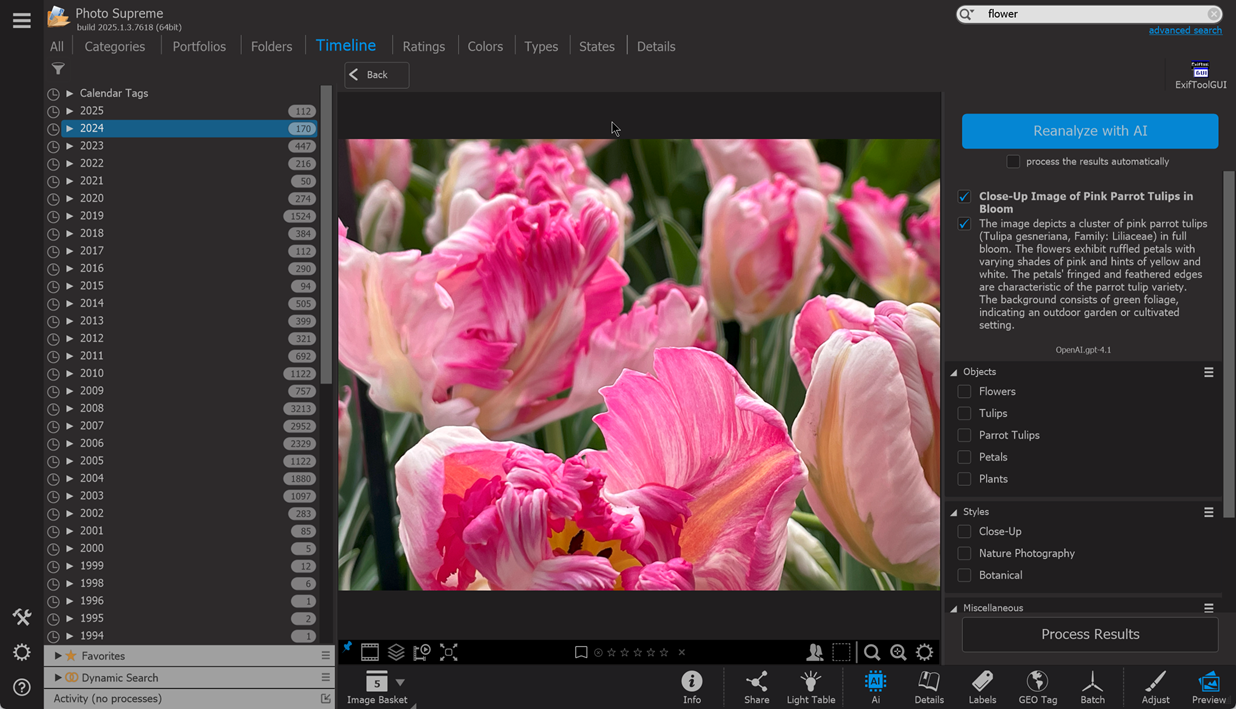Clear the search box text

click(x=1213, y=14)
